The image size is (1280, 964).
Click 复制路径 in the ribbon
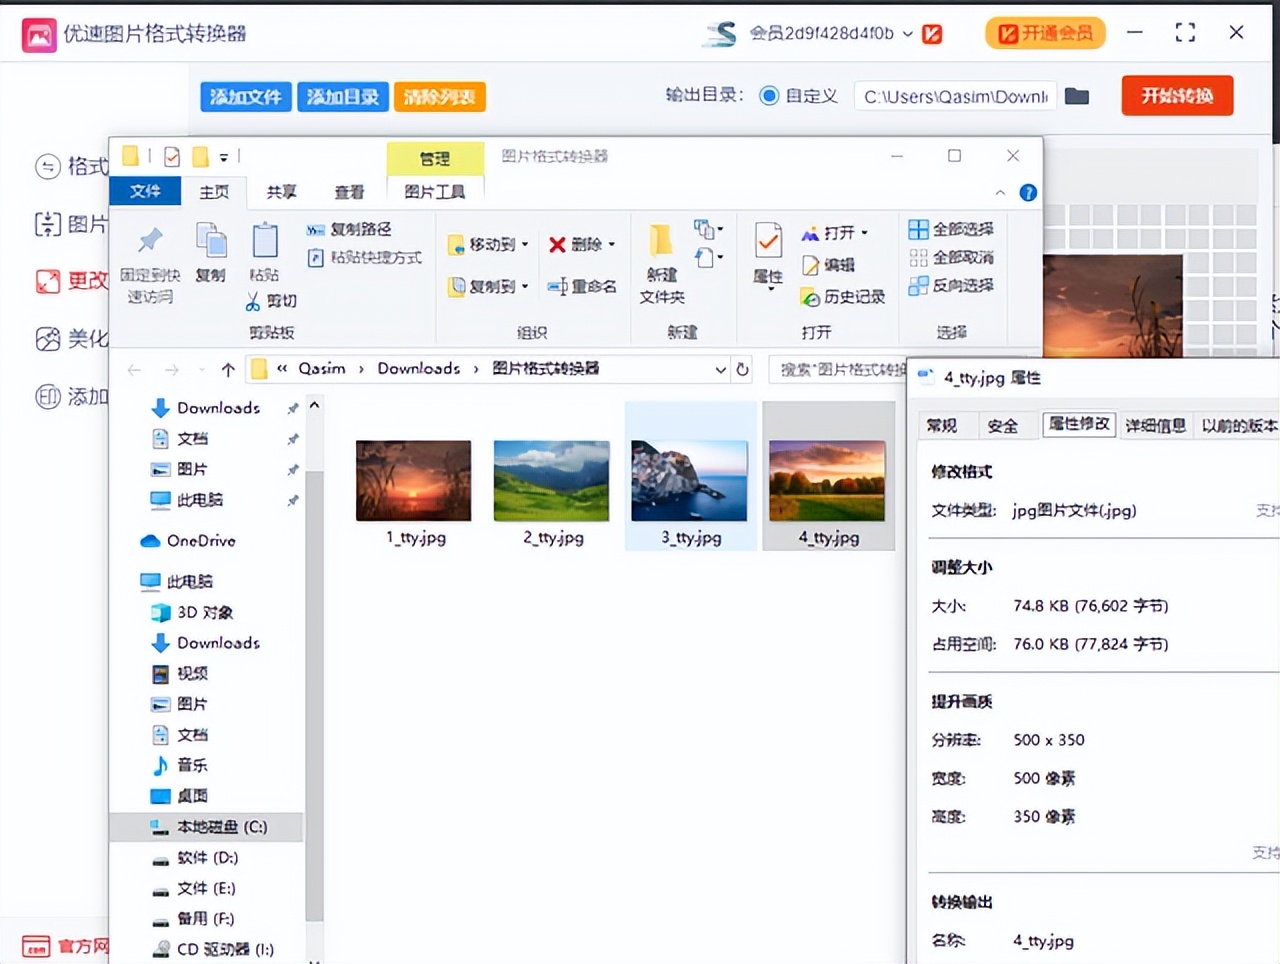pos(348,229)
